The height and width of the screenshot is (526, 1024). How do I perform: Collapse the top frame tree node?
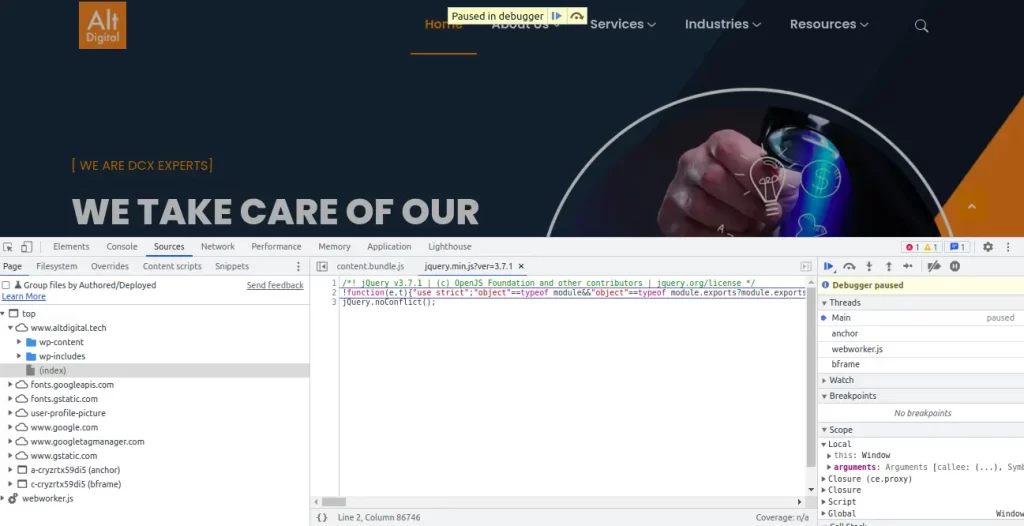[3, 314]
